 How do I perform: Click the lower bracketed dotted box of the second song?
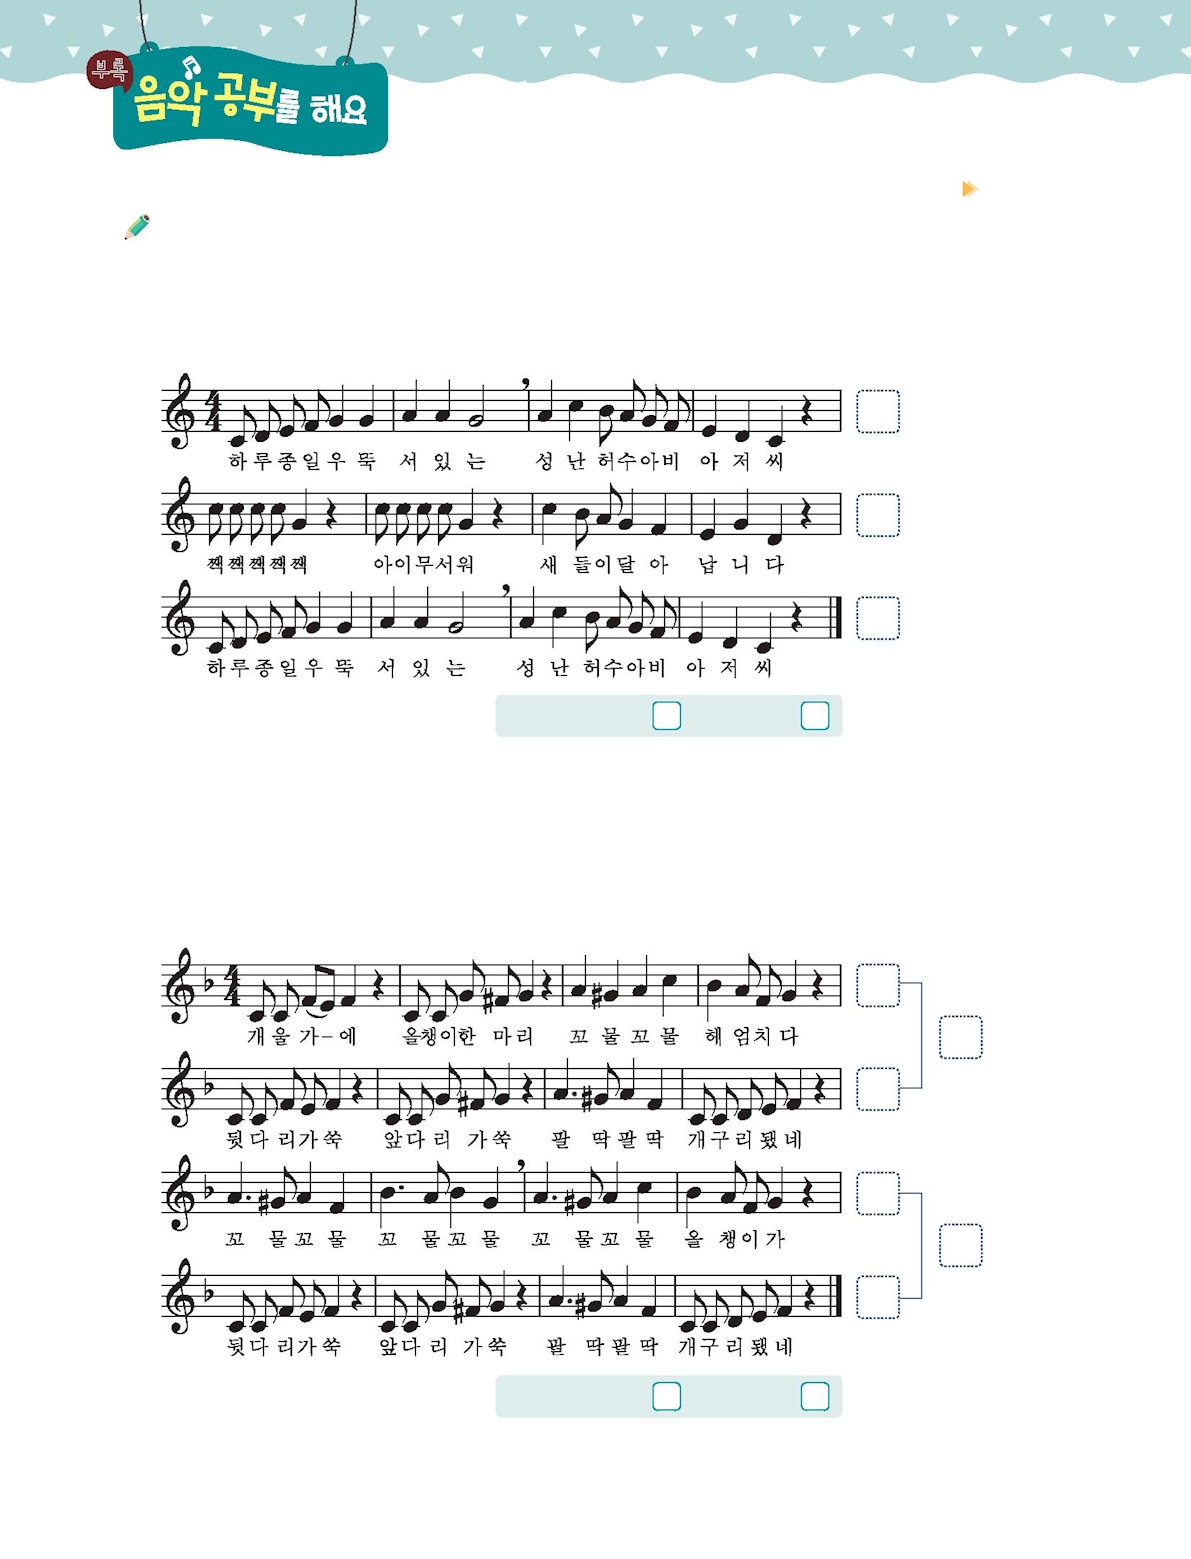pos(961,1245)
